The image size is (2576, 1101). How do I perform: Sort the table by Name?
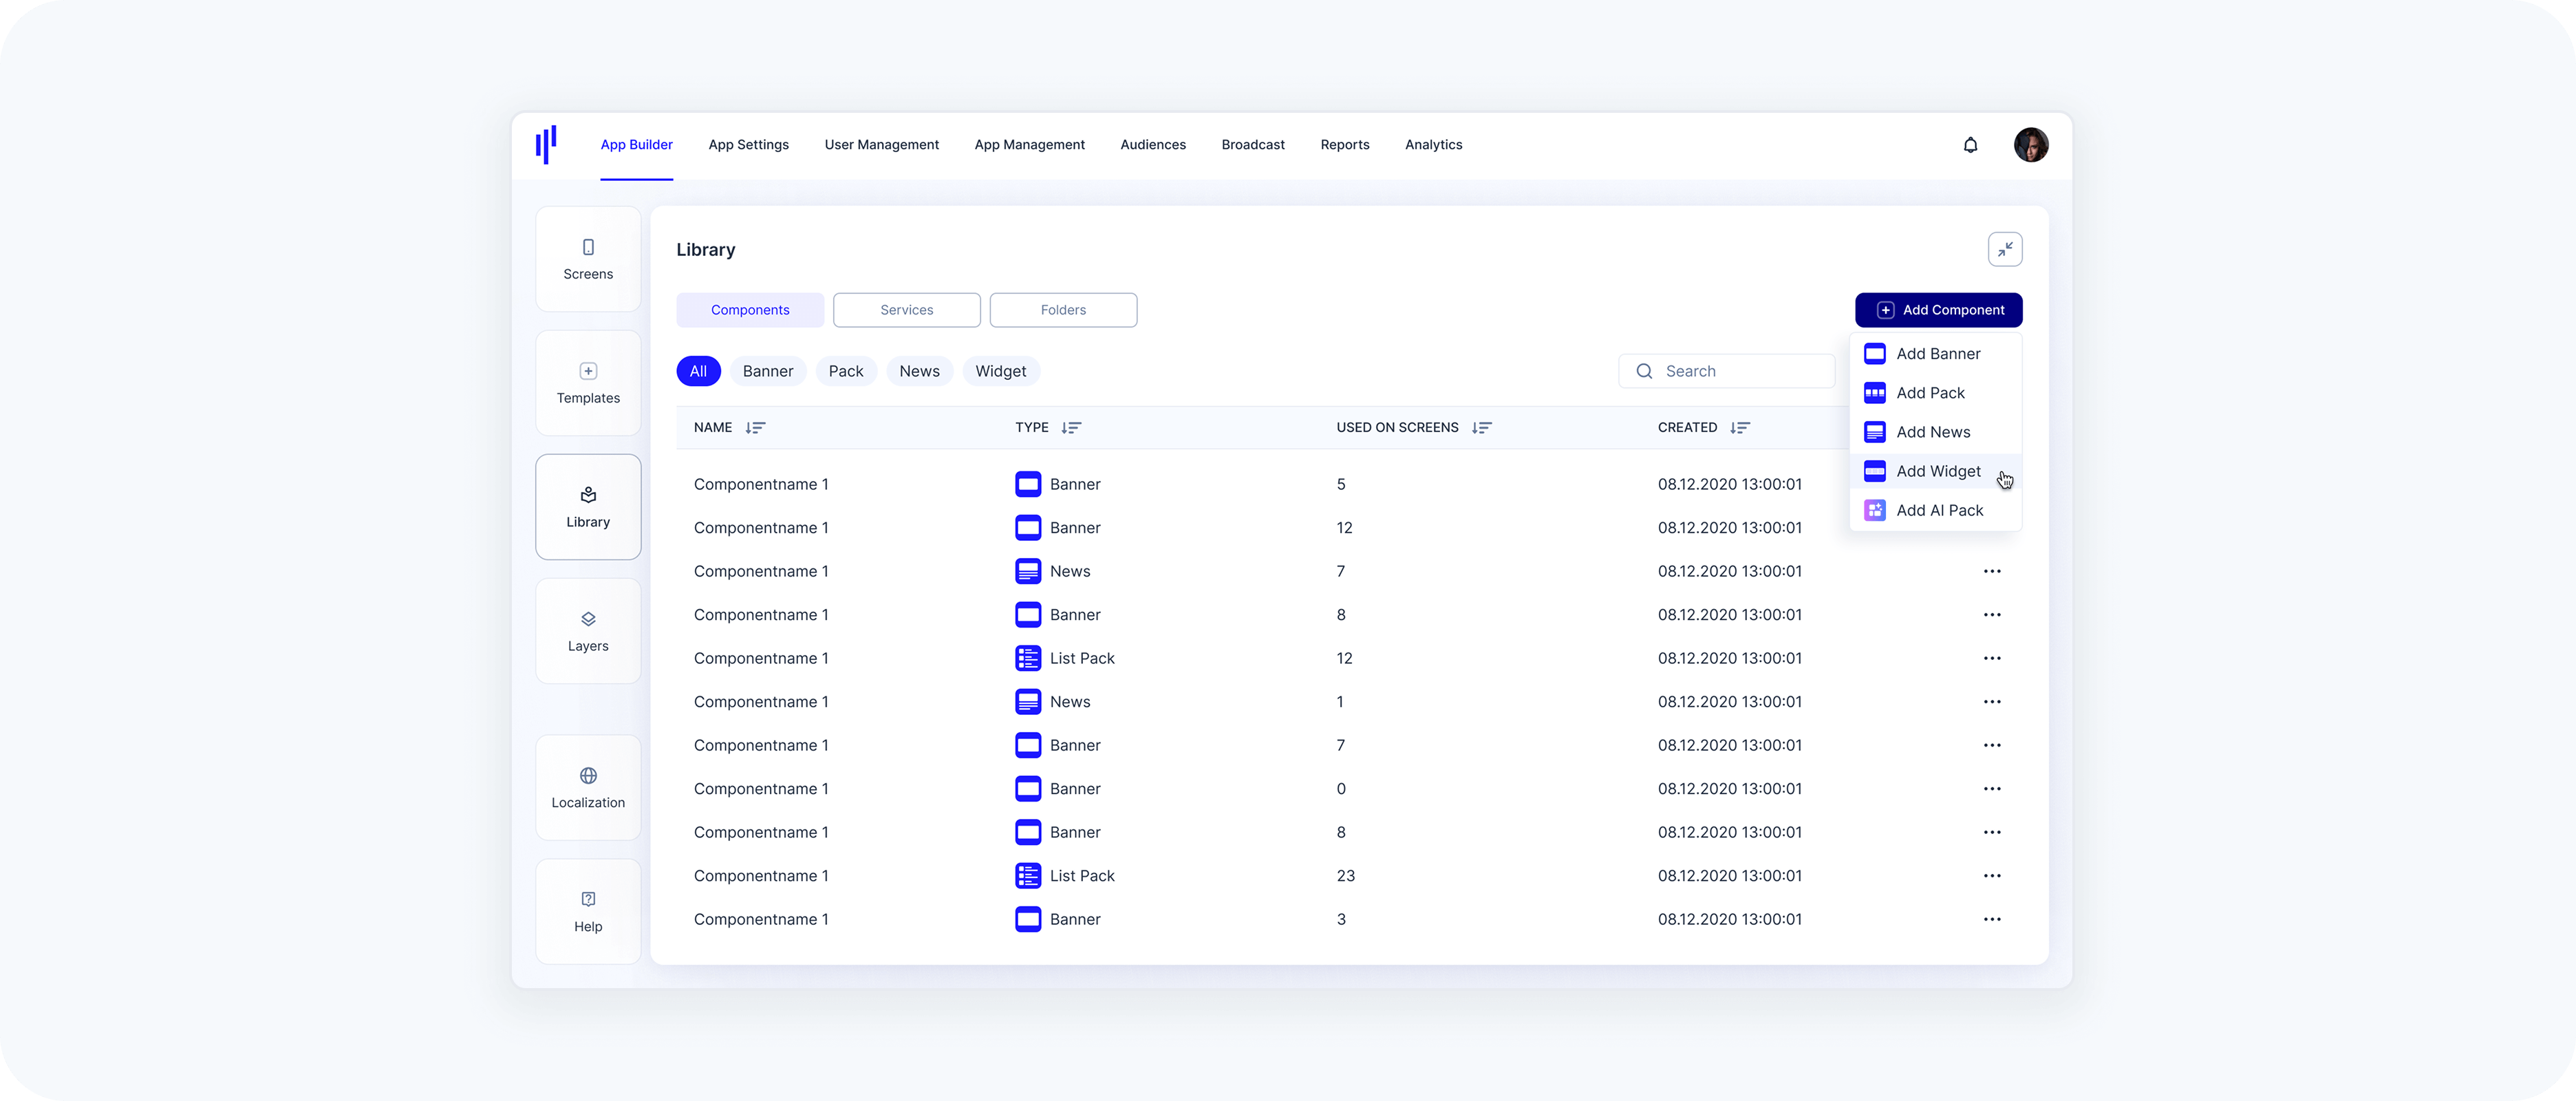click(x=755, y=428)
